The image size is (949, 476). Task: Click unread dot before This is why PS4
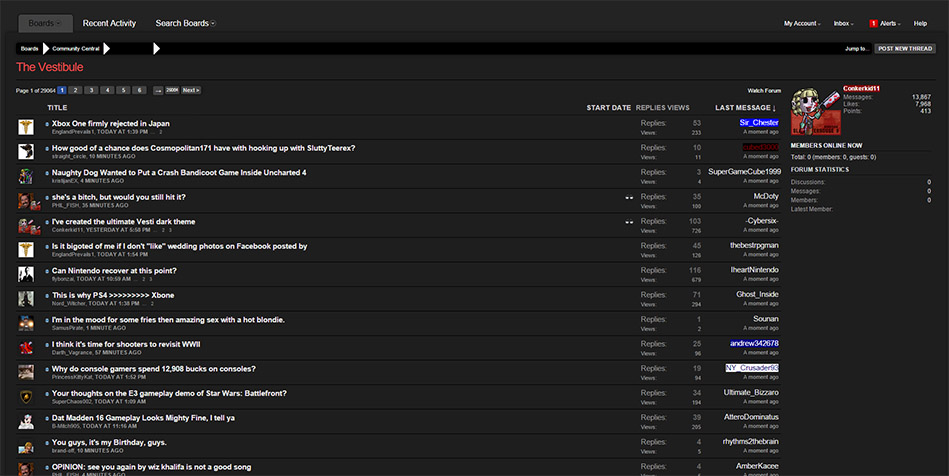(47, 296)
